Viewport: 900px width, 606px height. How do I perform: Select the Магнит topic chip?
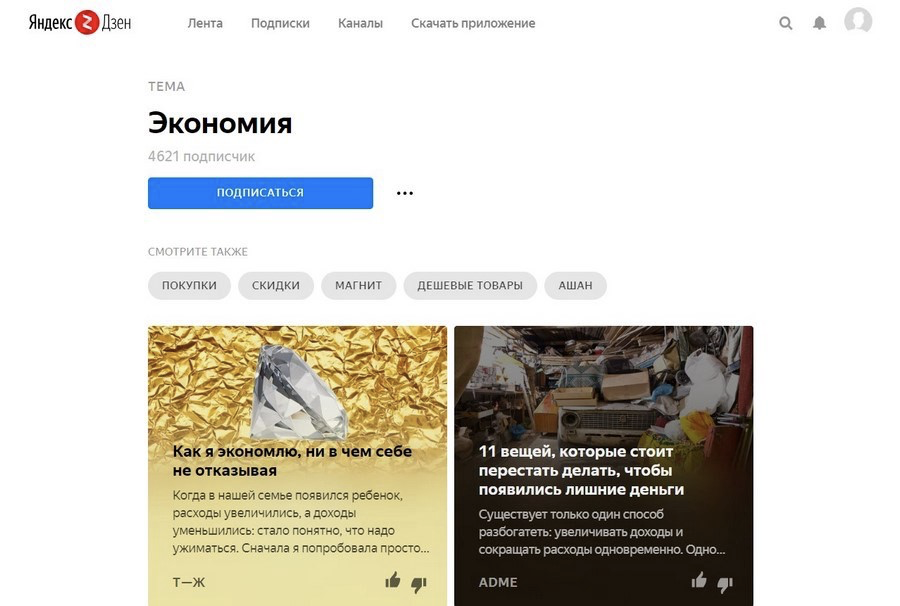(359, 285)
